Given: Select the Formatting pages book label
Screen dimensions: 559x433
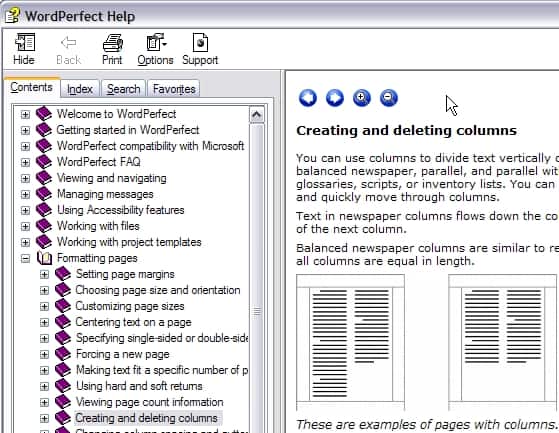Looking at the screenshot, I should [97, 258].
